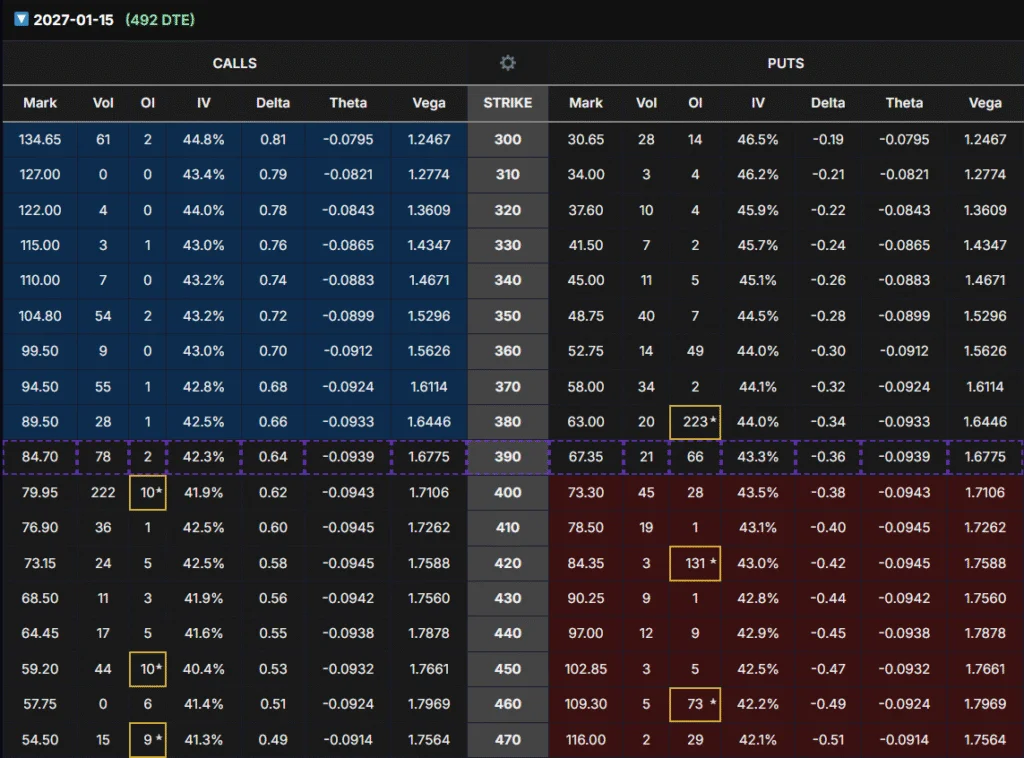Image resolution: width=1024 pixels, height=758 pixels.
Task: Click the highlighted 73 put open interest cell
Action: (x=694, y=704)
